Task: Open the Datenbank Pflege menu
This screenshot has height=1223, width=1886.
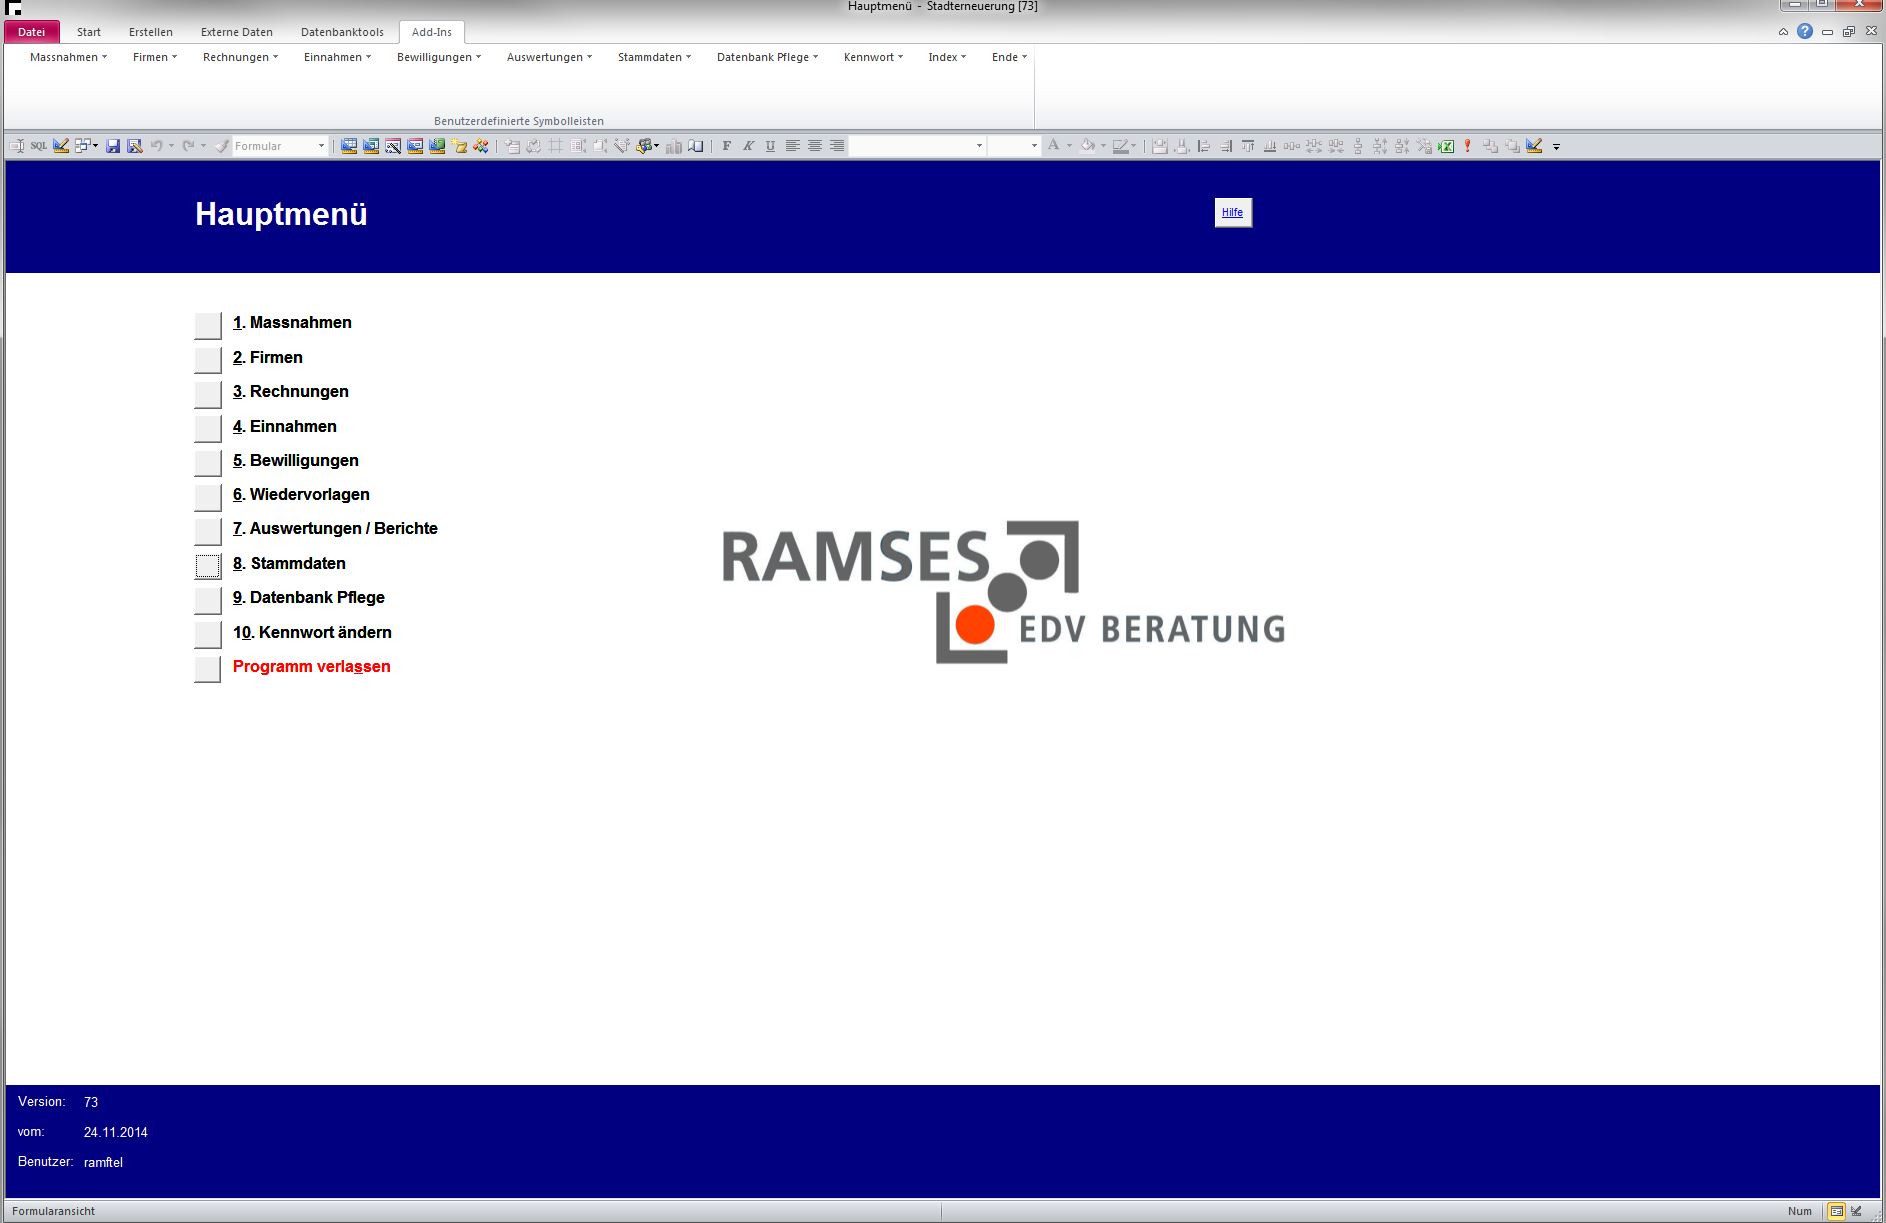Action: pos(767,57)
